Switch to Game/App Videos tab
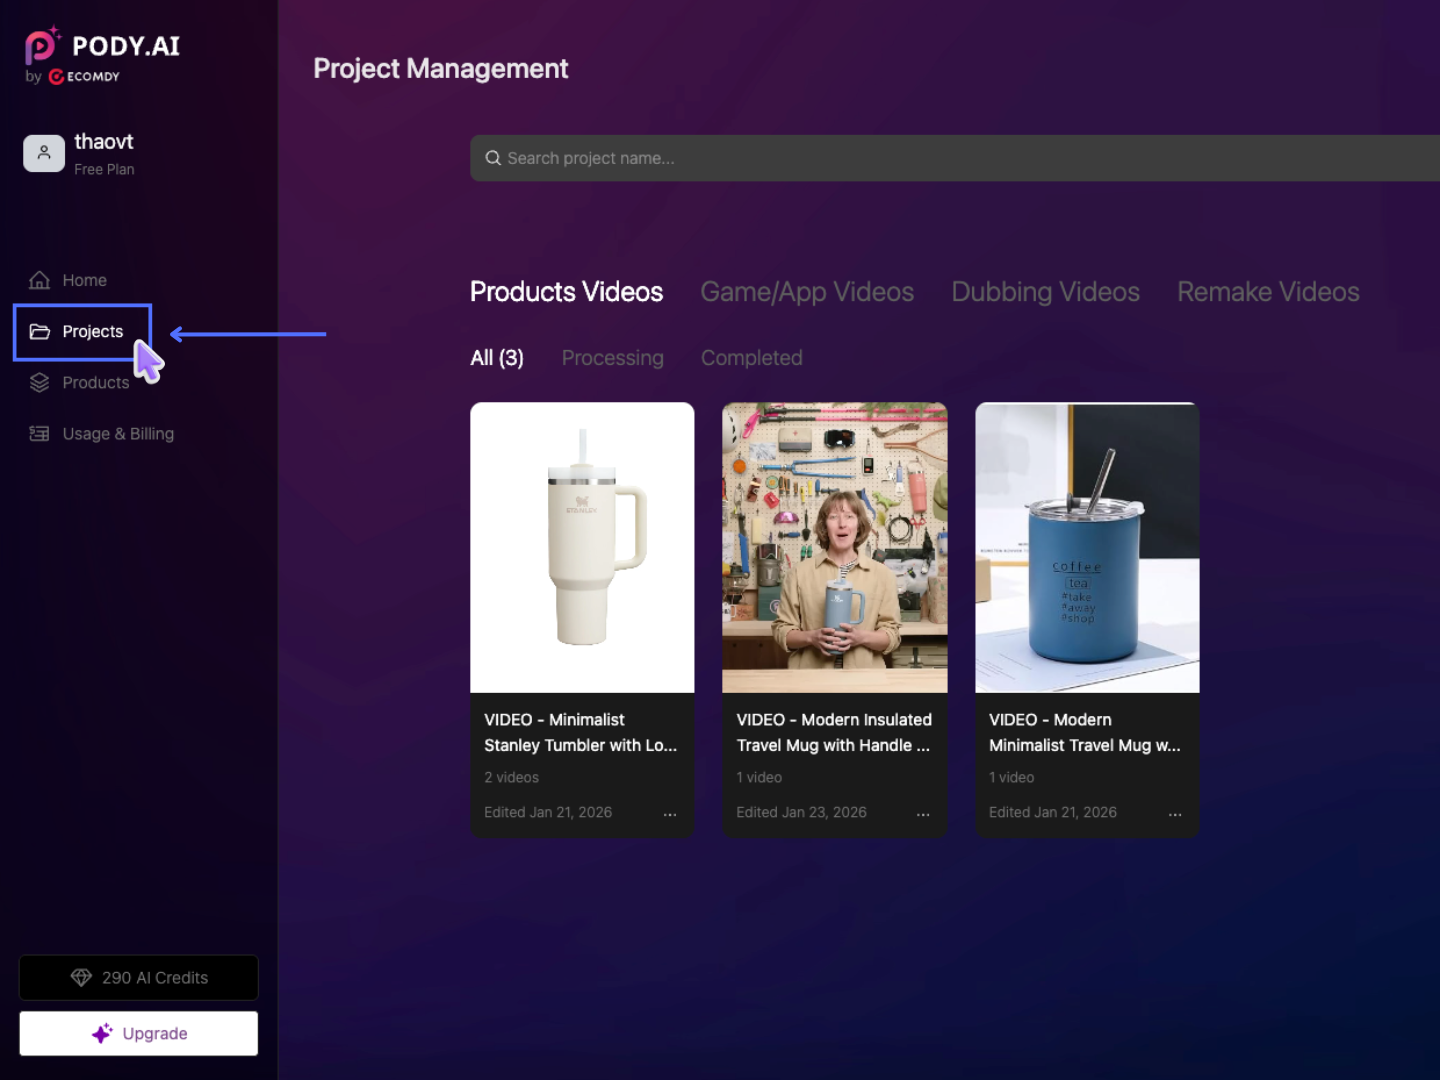This screenshot has width=1440, height=1080. point(806,292)
